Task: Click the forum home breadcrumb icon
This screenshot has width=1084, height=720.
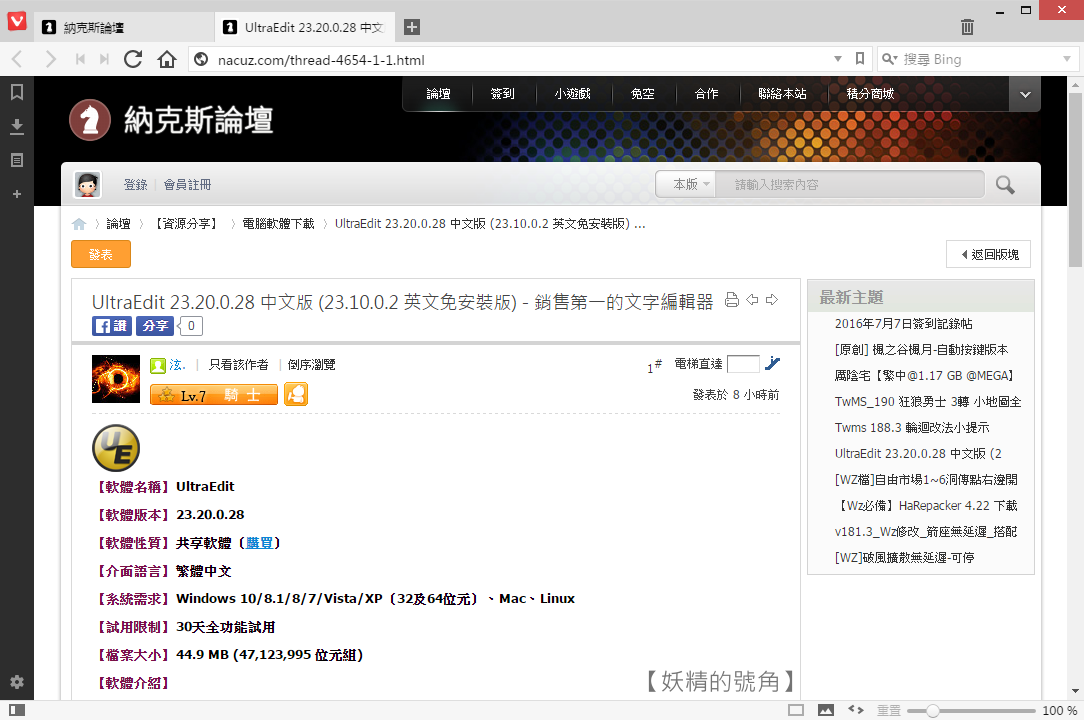Action: coord(79,224)
